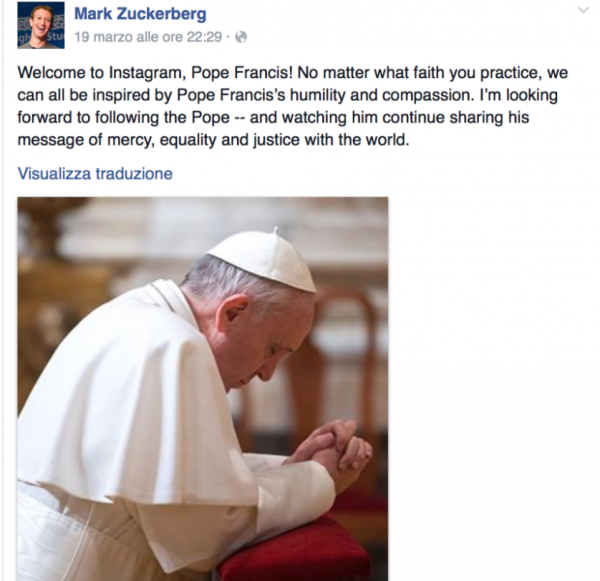Open the Pope Francis praying photo
Image resolution: width=600 pixels, height=581 pixels.
tap(203, 389)
